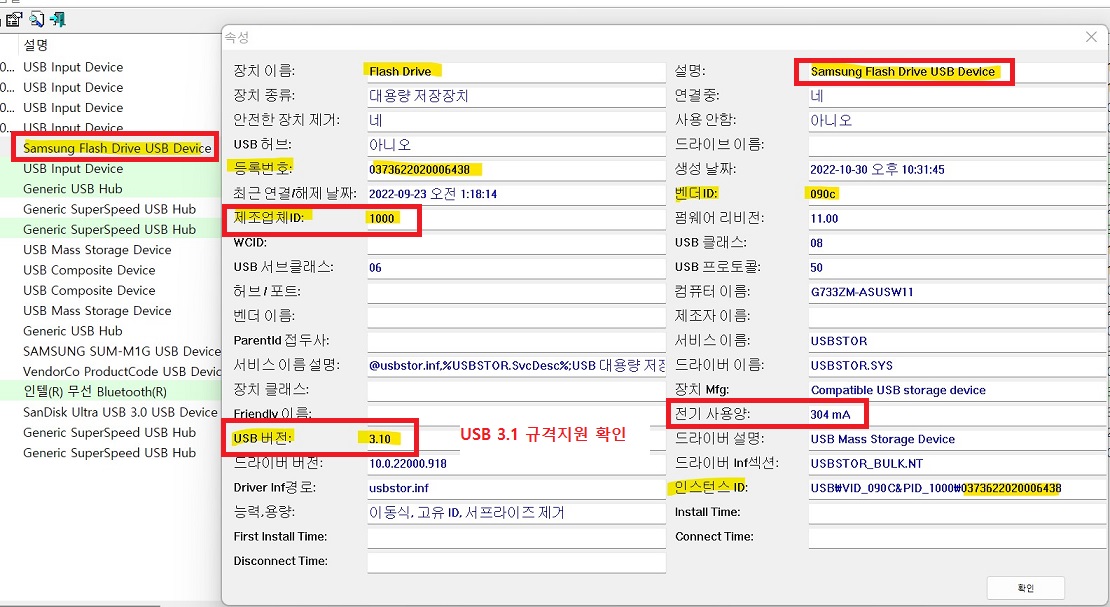Click the 설명 field Samsung Flash Drive USB Device
Viewport: 1110px width, 607px height.
click(957, 71)
